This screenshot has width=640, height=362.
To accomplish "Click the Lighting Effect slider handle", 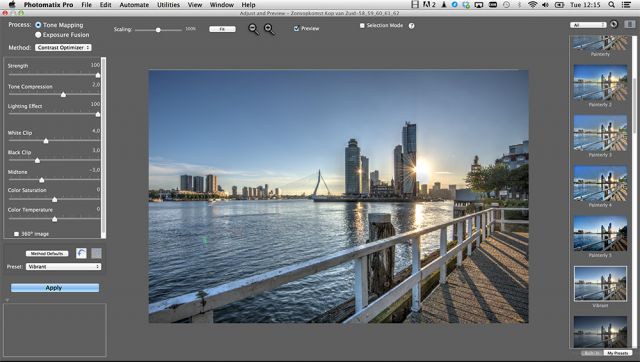I will coord(98,114).
